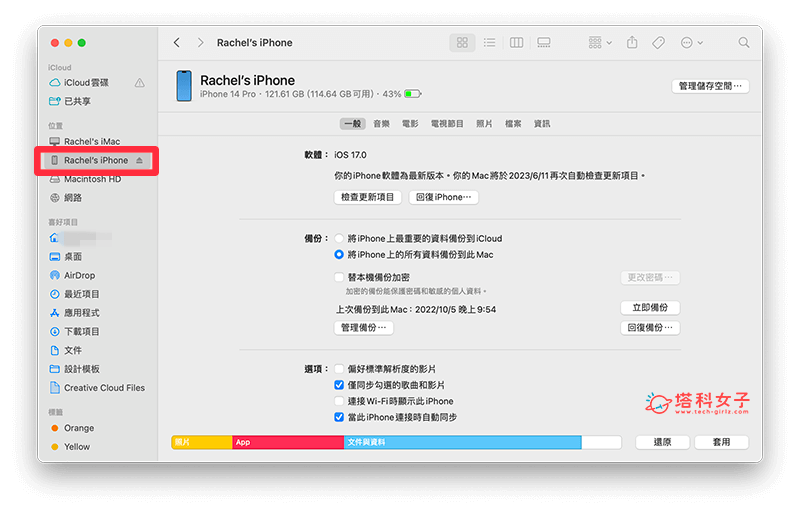The image size is (800, 512).
Task: Switch to gallery view
Action: point(544,43)
